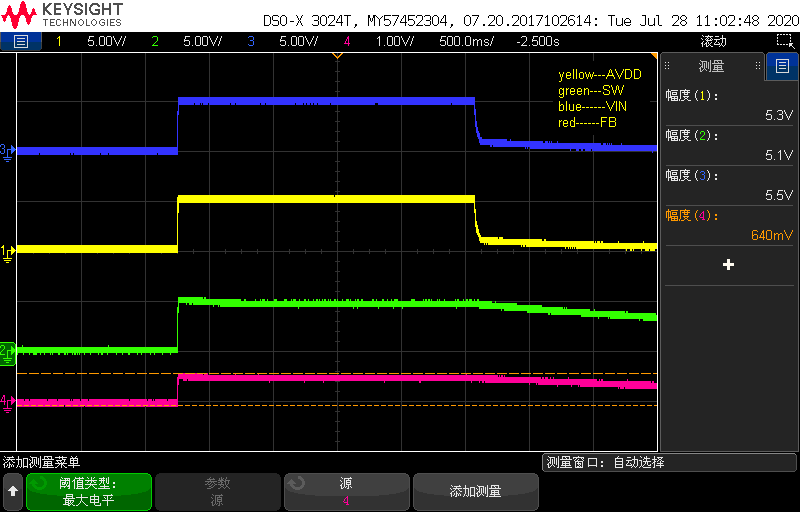
Task: Open the main menu icon at top left
Action: tap(20, 41)
